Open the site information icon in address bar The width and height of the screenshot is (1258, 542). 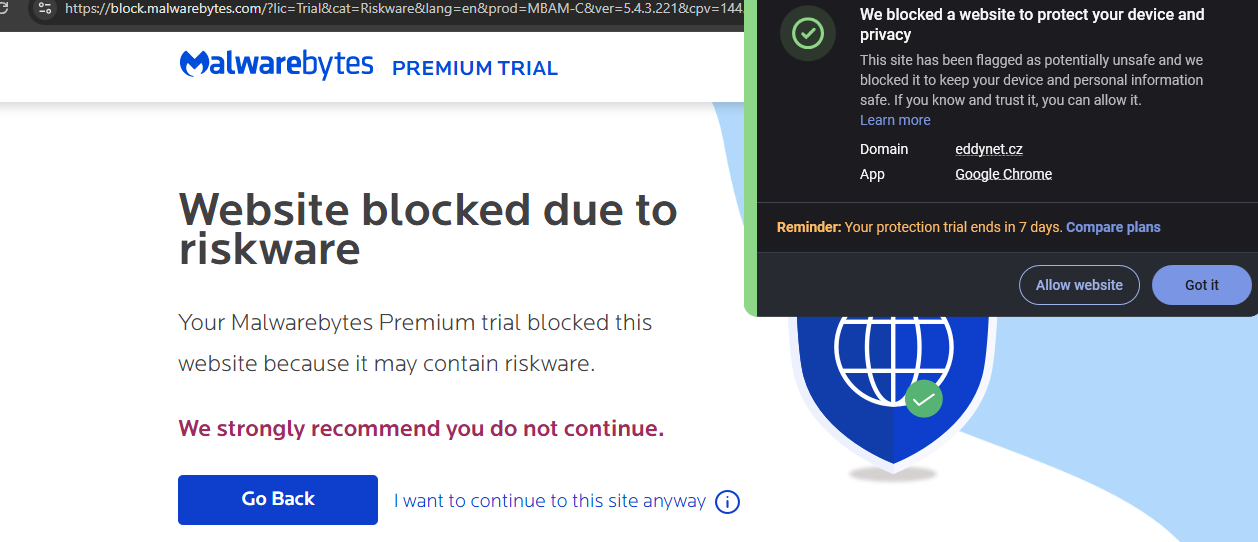tap(44, 8)
